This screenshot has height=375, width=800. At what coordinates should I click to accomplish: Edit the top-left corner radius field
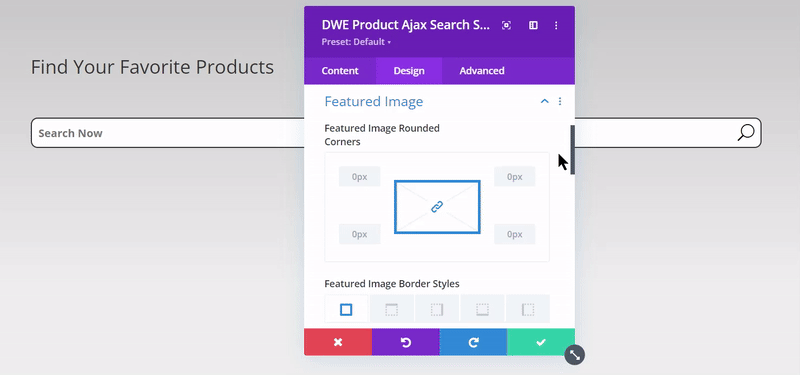(x=360, y=177)
